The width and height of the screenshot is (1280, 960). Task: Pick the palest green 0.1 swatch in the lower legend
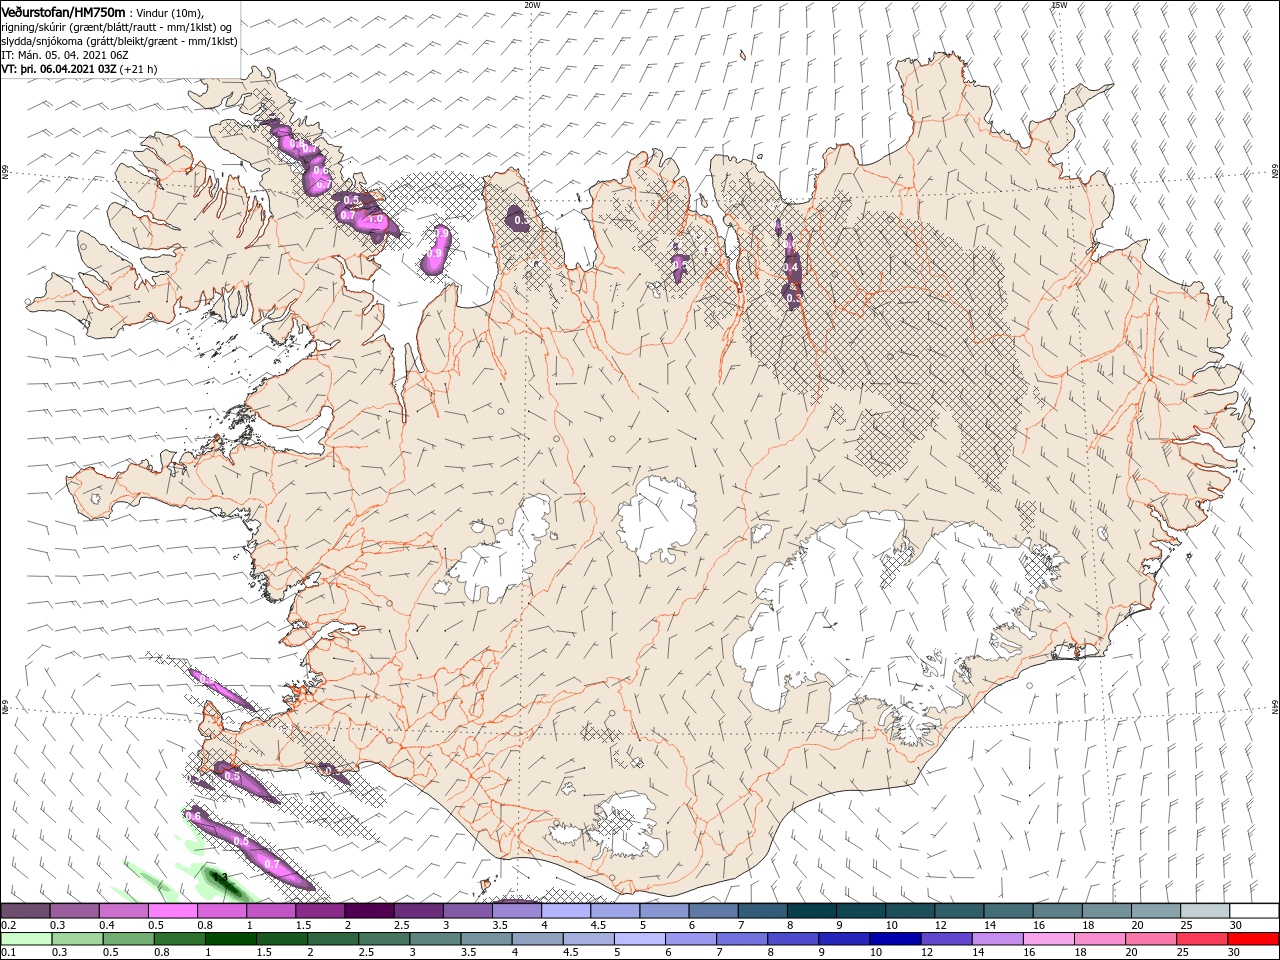pos(27,939)
